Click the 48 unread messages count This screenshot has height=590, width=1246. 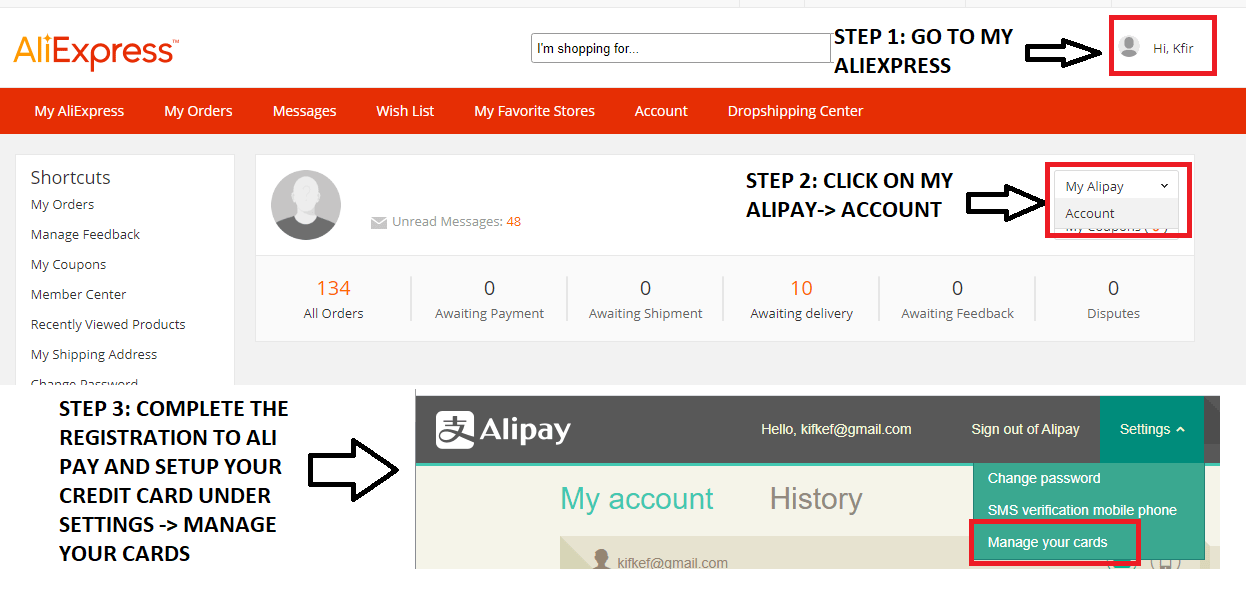(513, 221)
